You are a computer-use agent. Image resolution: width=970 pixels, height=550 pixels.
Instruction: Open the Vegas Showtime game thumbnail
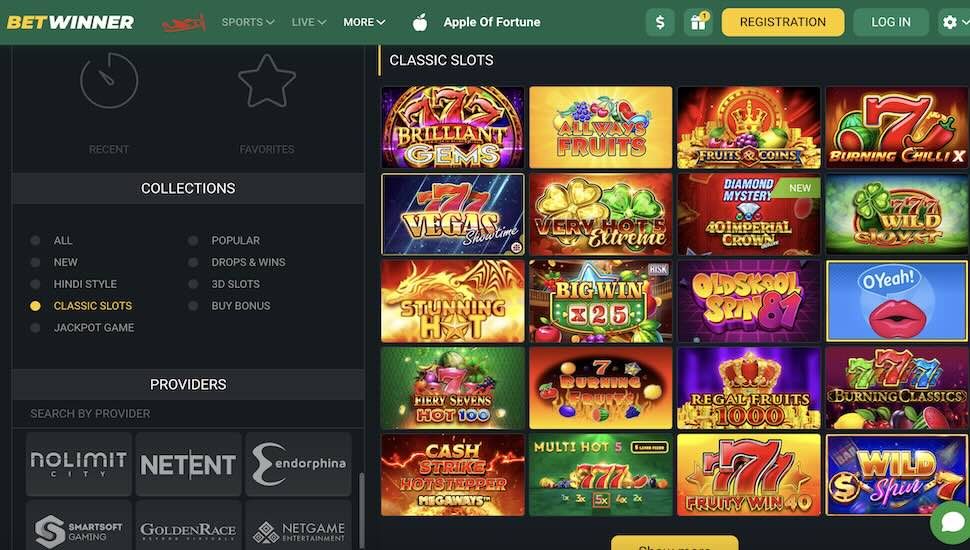tap(453, 215)
